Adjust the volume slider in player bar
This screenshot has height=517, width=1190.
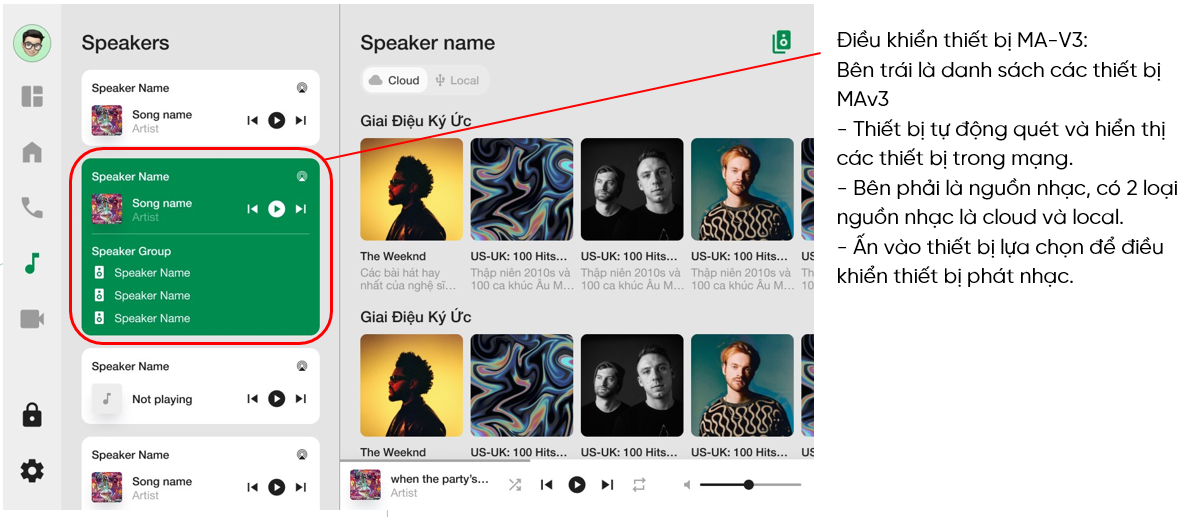tap(750, 484)
